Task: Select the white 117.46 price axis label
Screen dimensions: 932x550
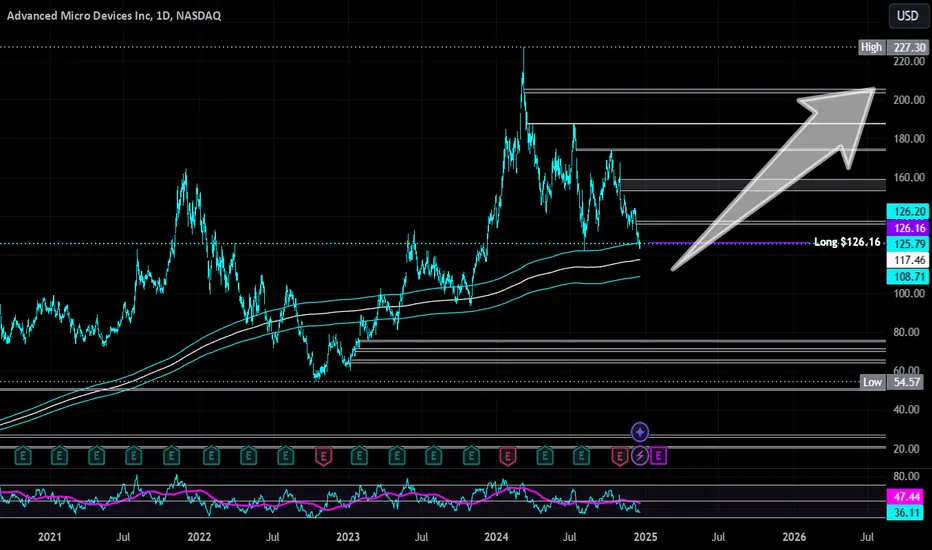Action: tap(907, 260)
